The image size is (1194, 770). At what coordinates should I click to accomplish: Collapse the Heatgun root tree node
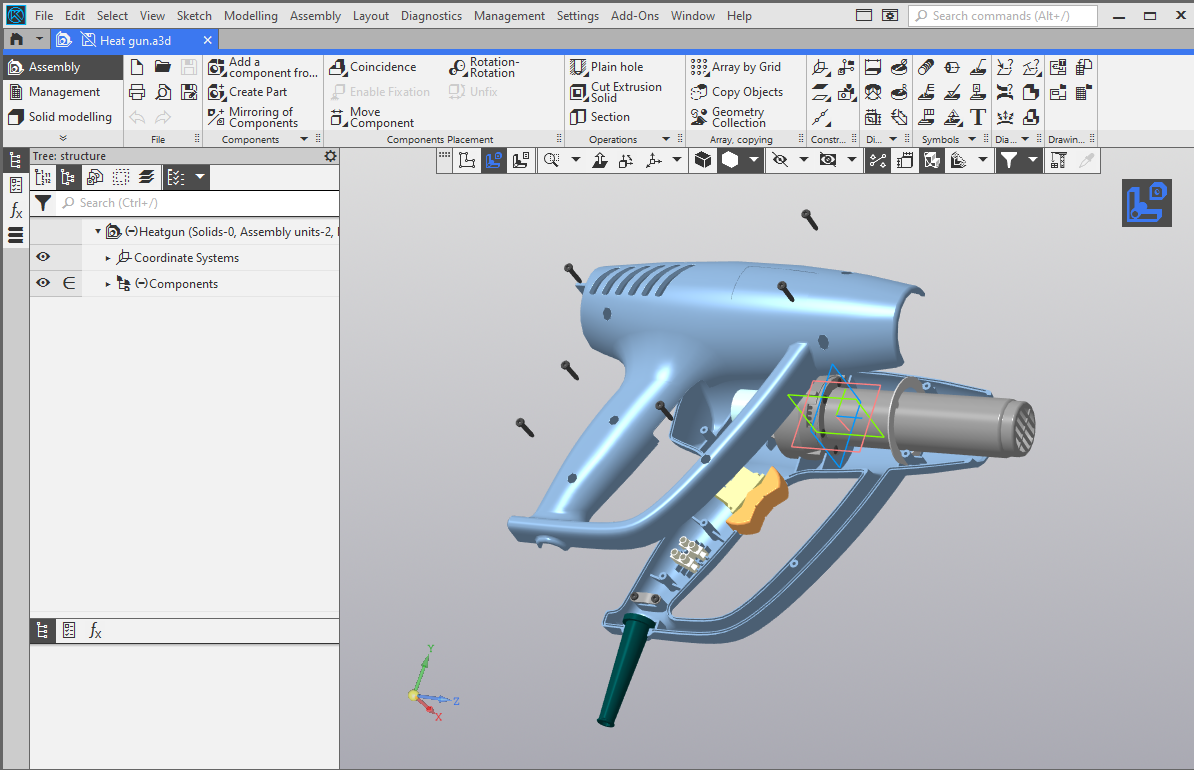coord(97,232)
